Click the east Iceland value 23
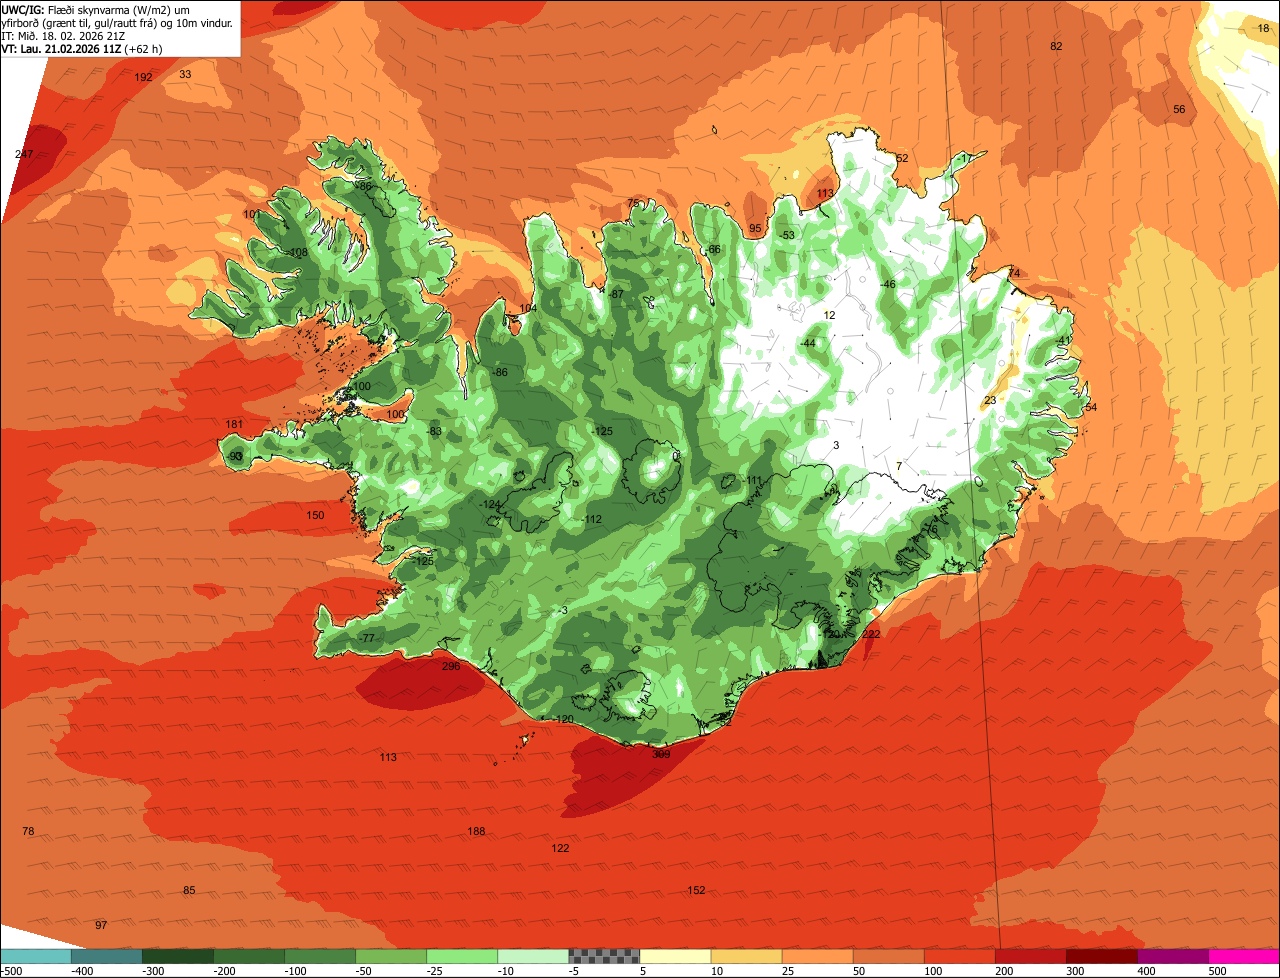Image resolution: width=1280 pixels, height=978 pixels. tap(990, 400)
